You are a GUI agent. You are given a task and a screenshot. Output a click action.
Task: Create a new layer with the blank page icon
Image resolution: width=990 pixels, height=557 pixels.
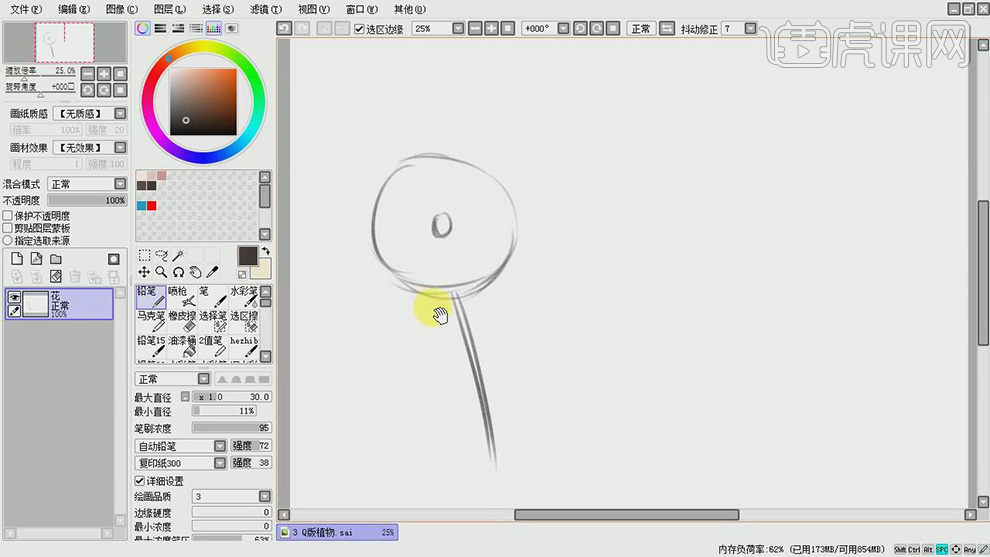click(x=17, y=259)
